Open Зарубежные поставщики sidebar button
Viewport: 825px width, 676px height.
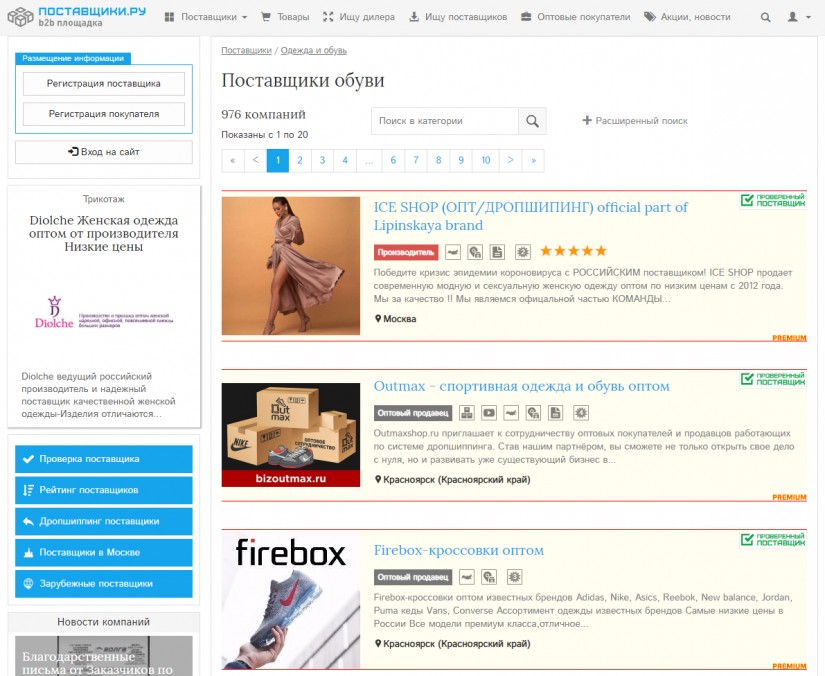tap(104, 584)
